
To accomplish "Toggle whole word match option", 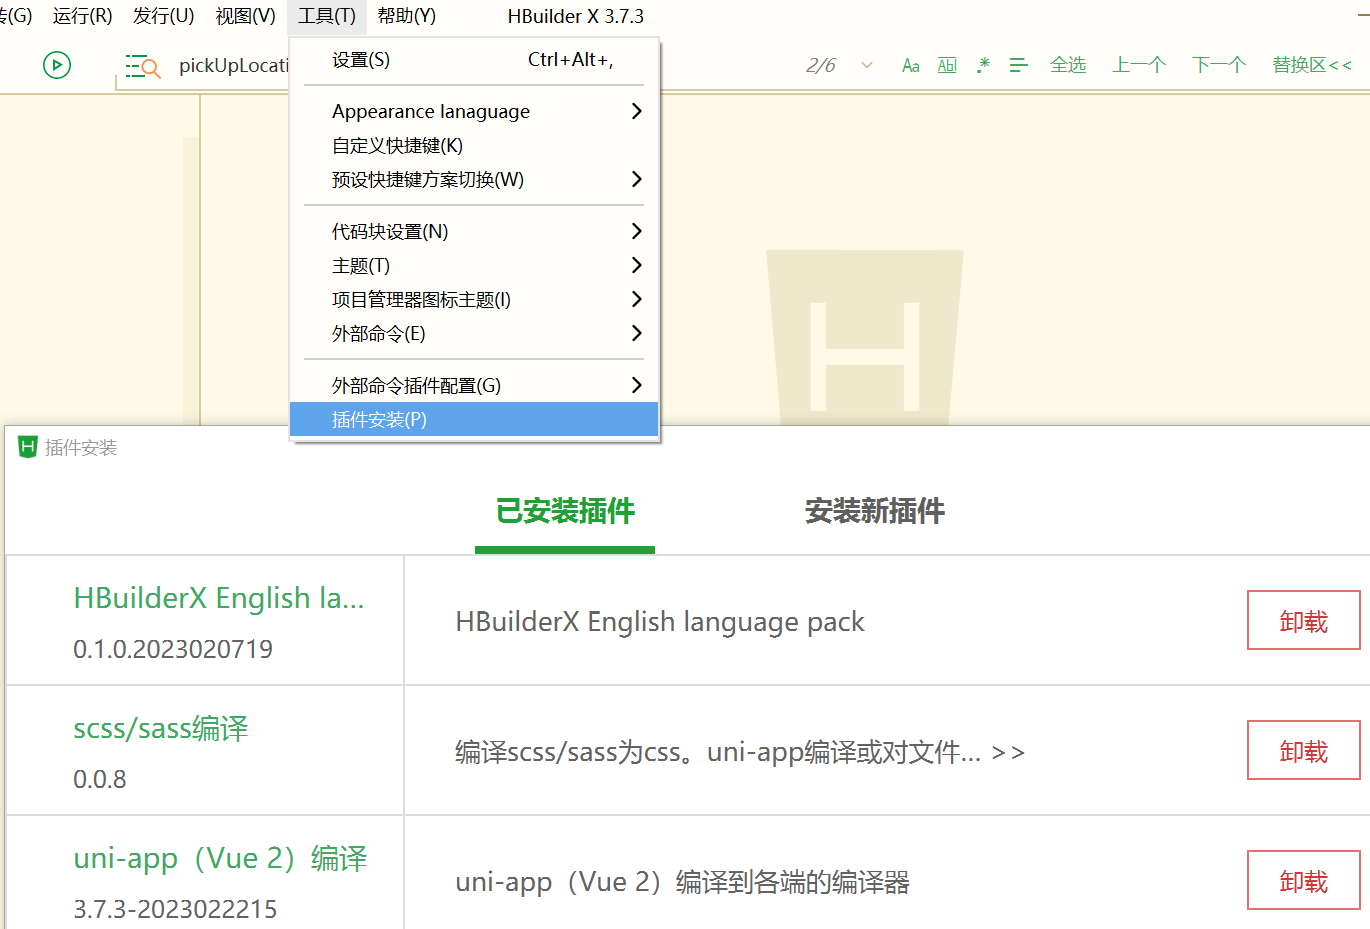I will (x=947, y=66).
